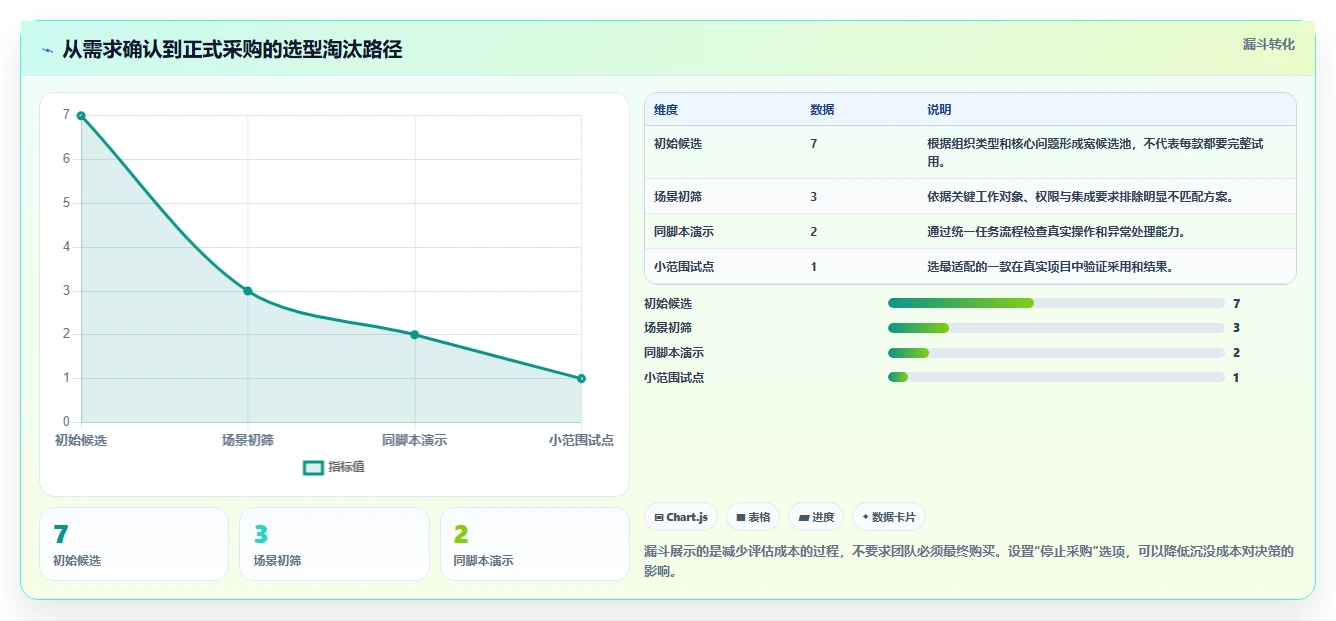Click the icon inside the Chart.js tag
Viewport: 1336px width, 621px height.
coord(659,518)
